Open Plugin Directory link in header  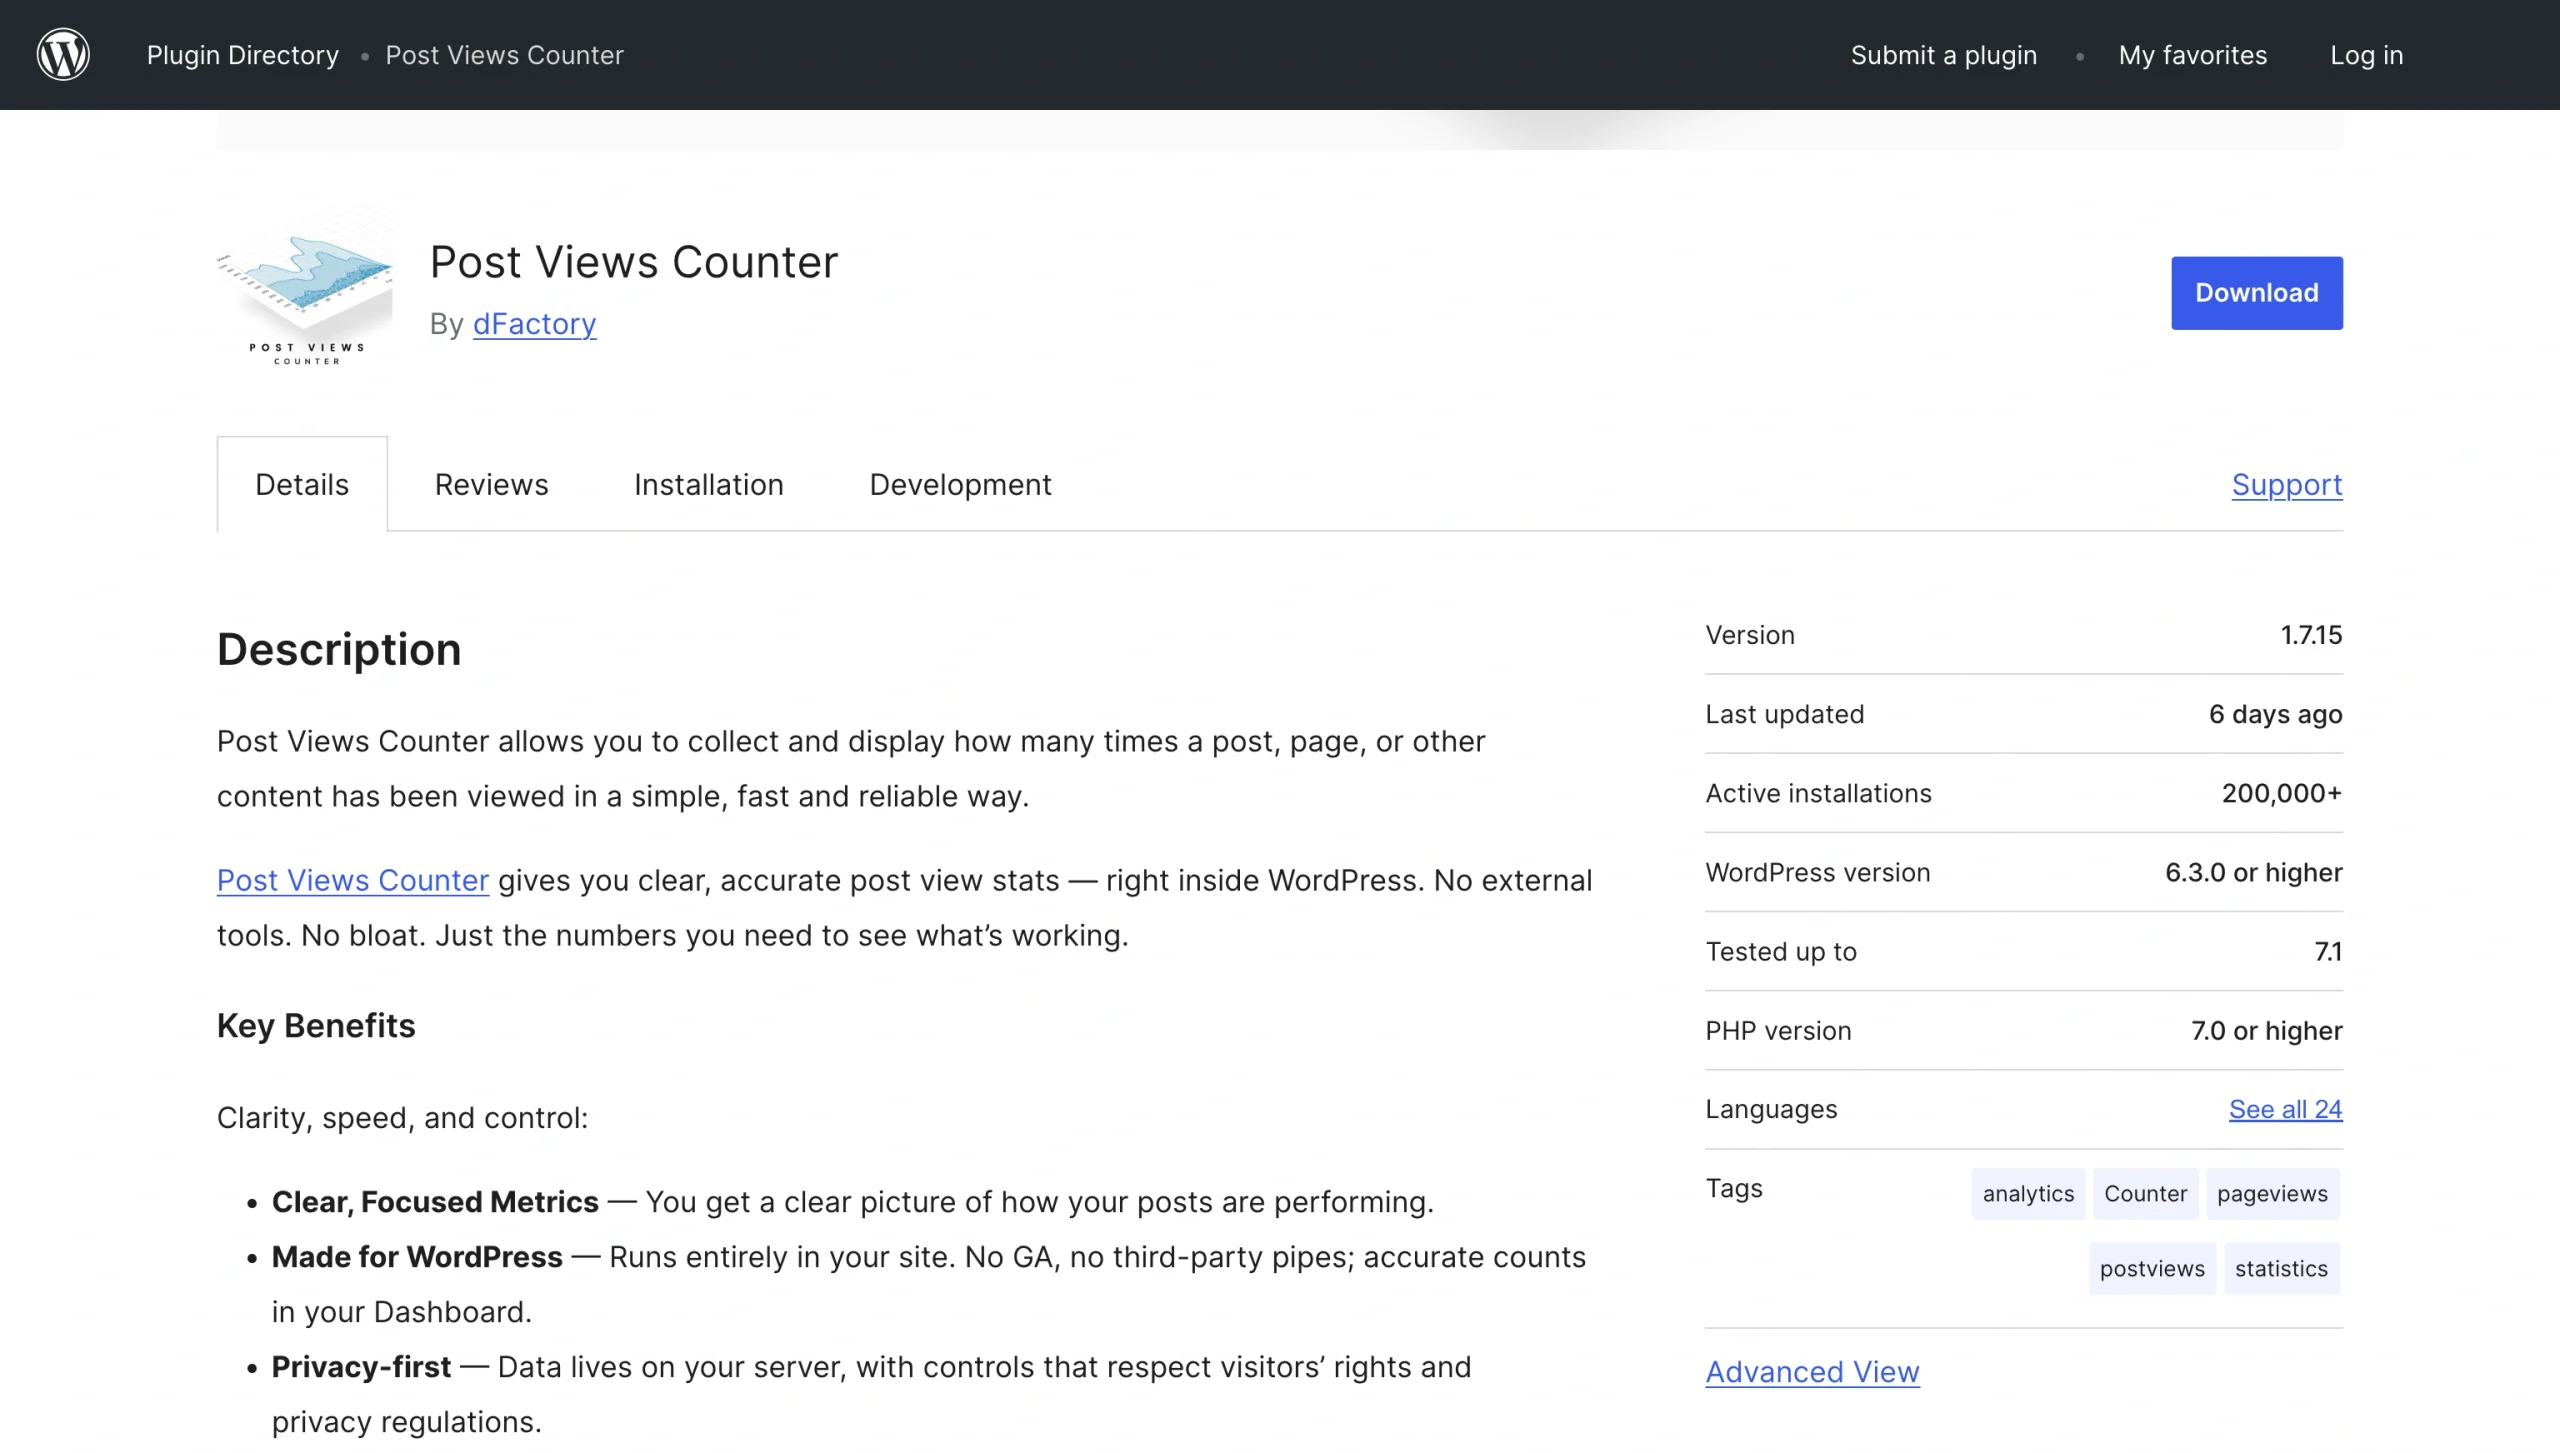tap(242, 55)
